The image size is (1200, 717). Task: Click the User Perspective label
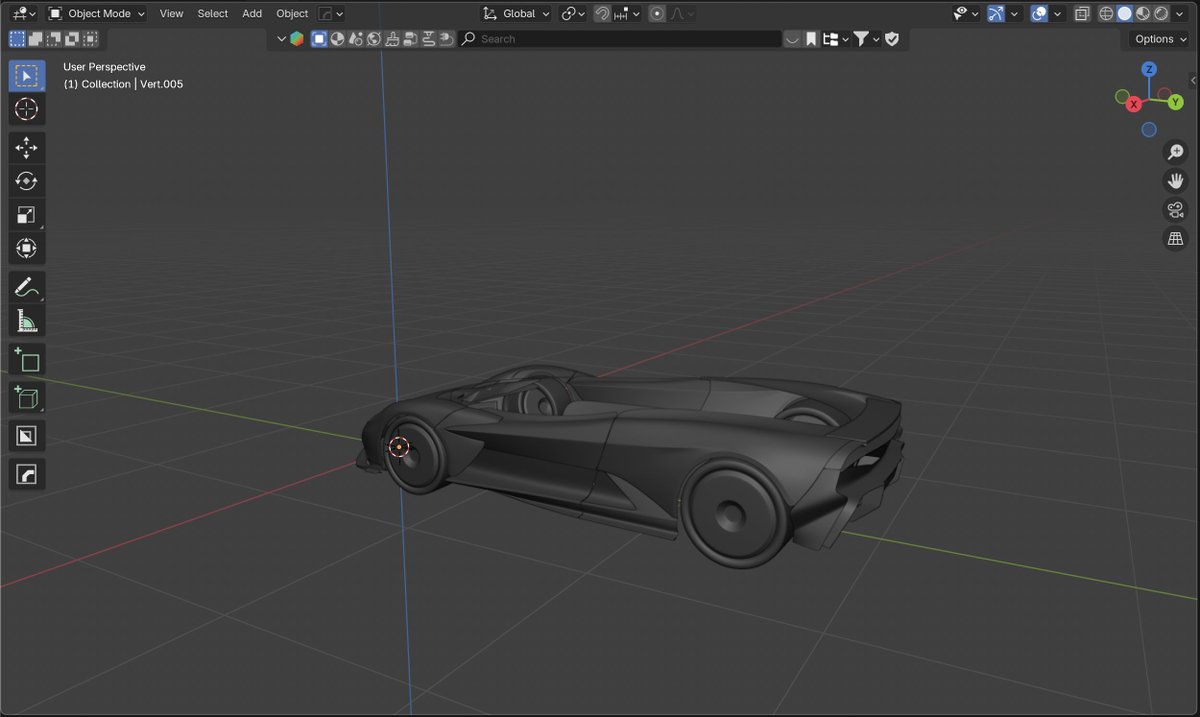pyautogui.click(x=104, y=67)
